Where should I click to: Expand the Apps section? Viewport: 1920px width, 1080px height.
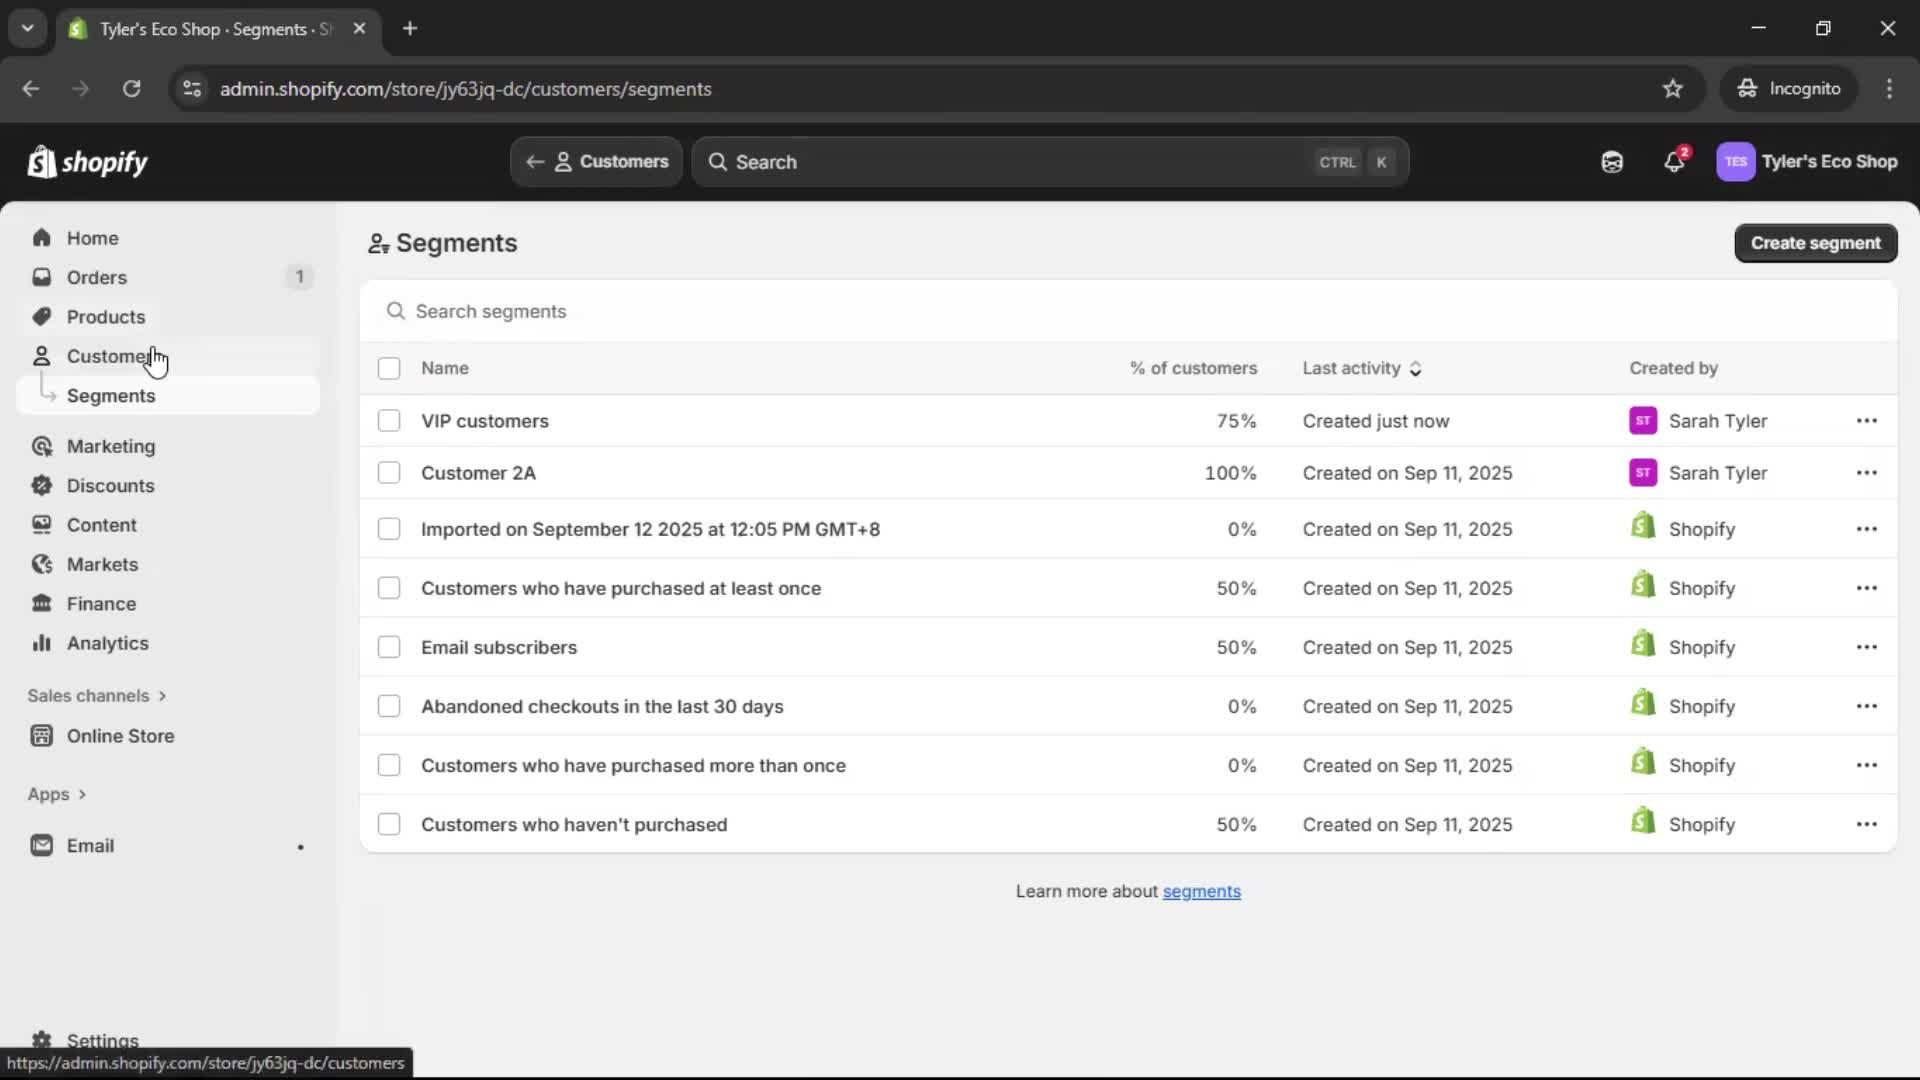[x=56, y=793]
